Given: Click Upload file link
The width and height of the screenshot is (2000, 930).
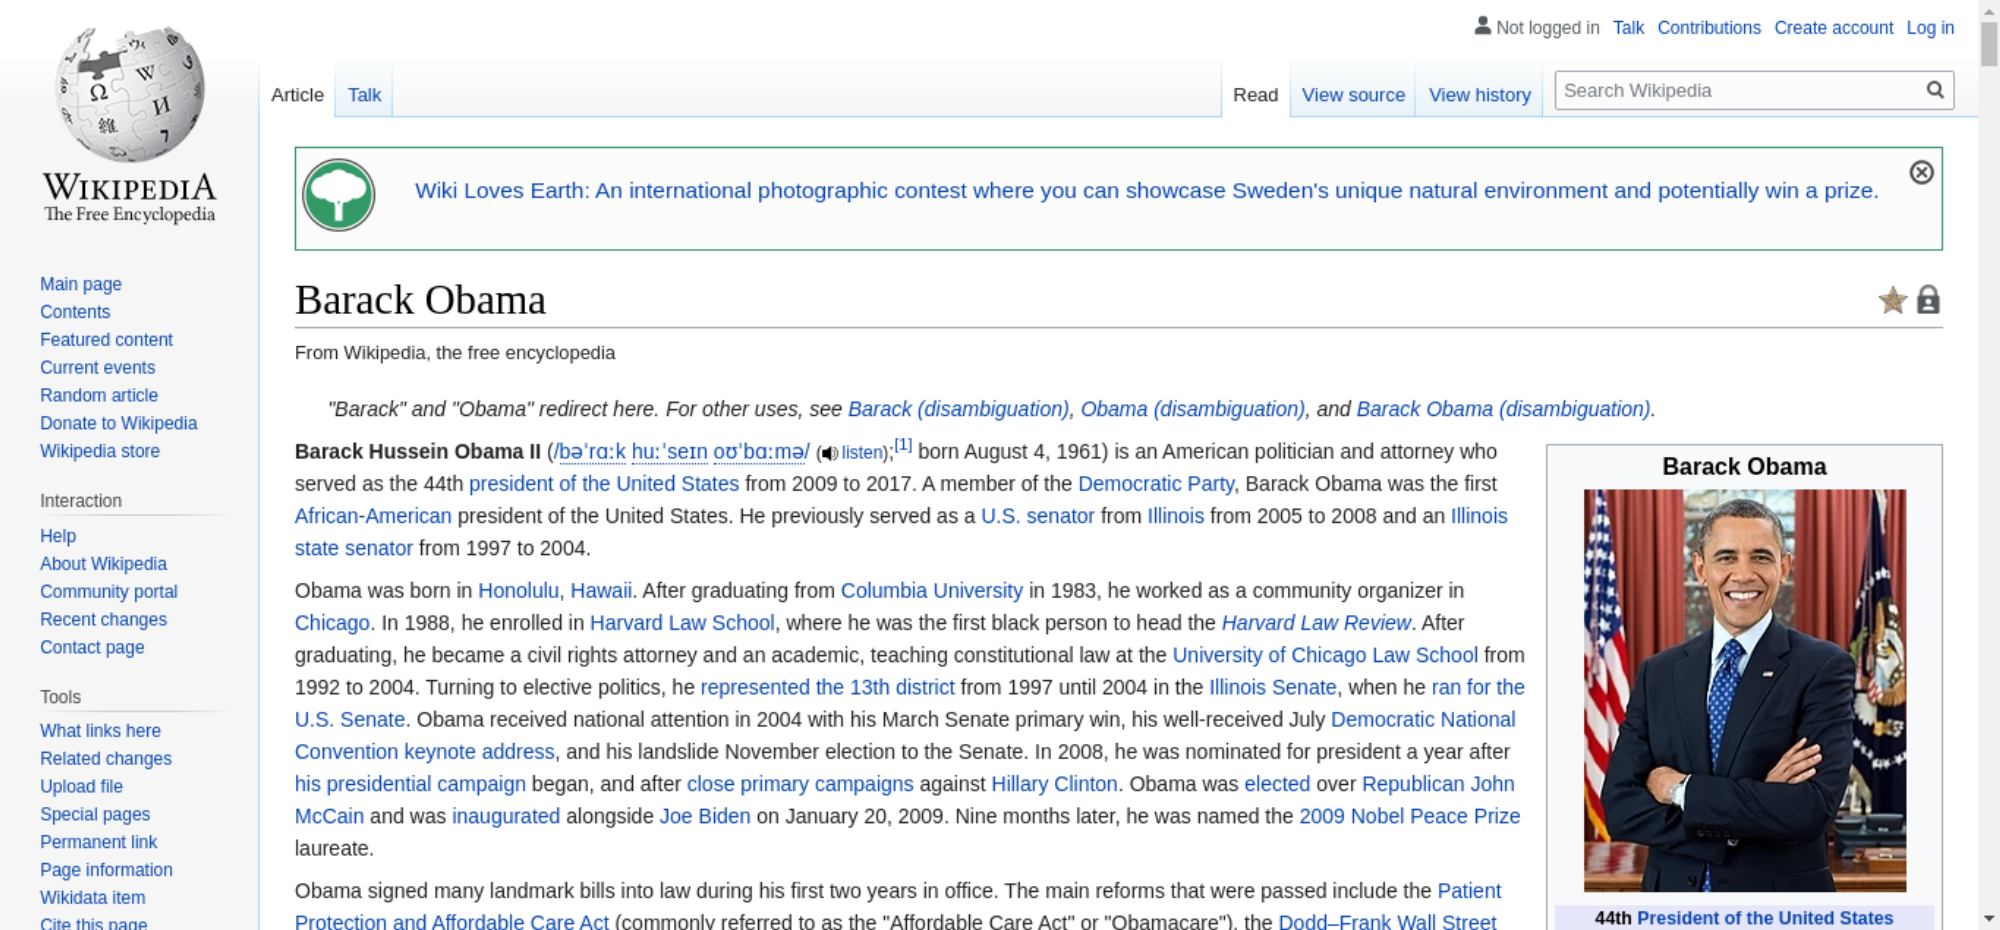Looking at the screenshot, I should coord(81,787).
